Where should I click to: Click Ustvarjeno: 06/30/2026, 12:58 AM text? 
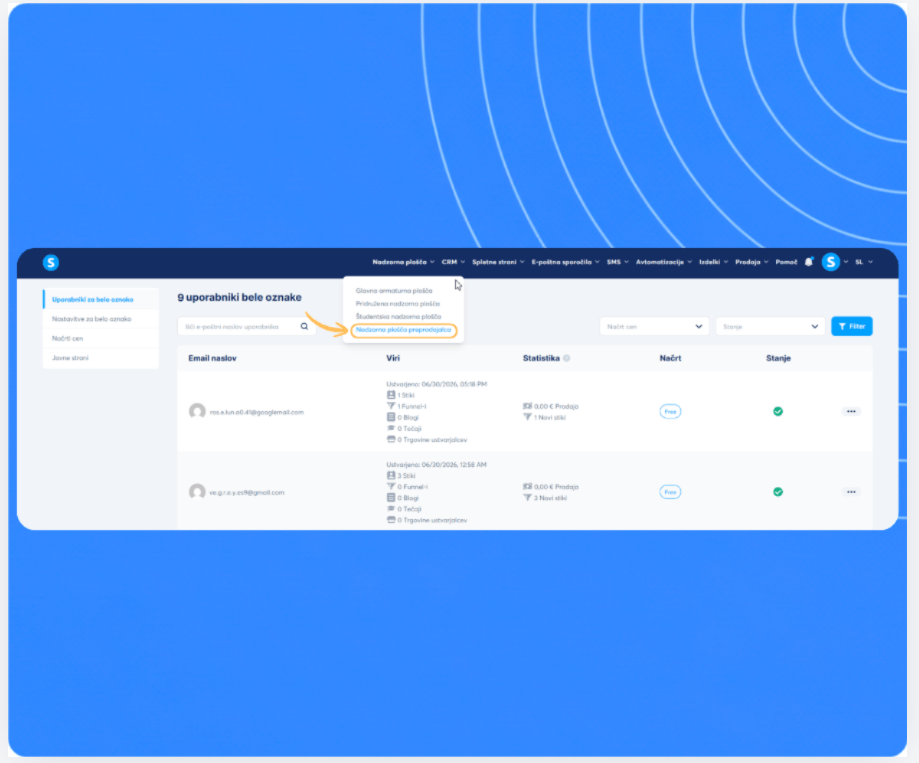436,464
